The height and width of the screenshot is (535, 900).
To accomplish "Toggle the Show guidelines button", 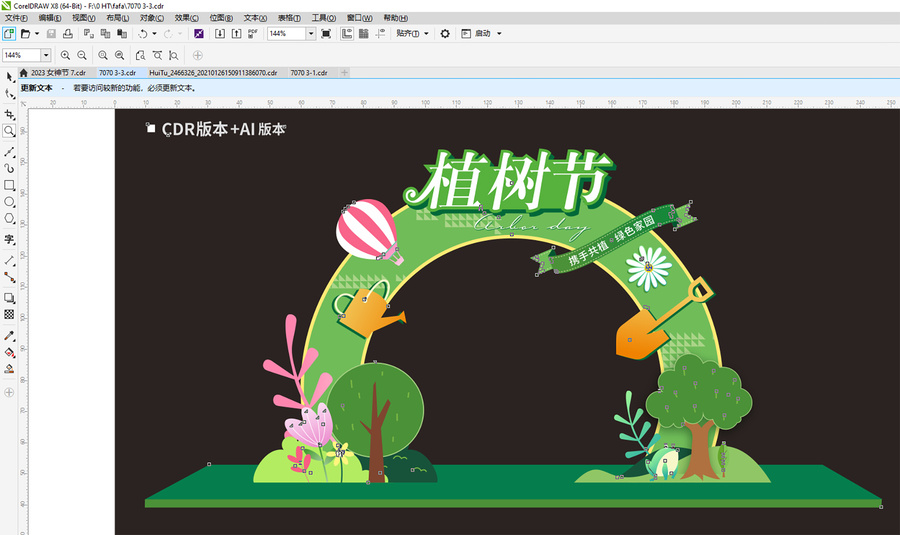I will 380,34.
